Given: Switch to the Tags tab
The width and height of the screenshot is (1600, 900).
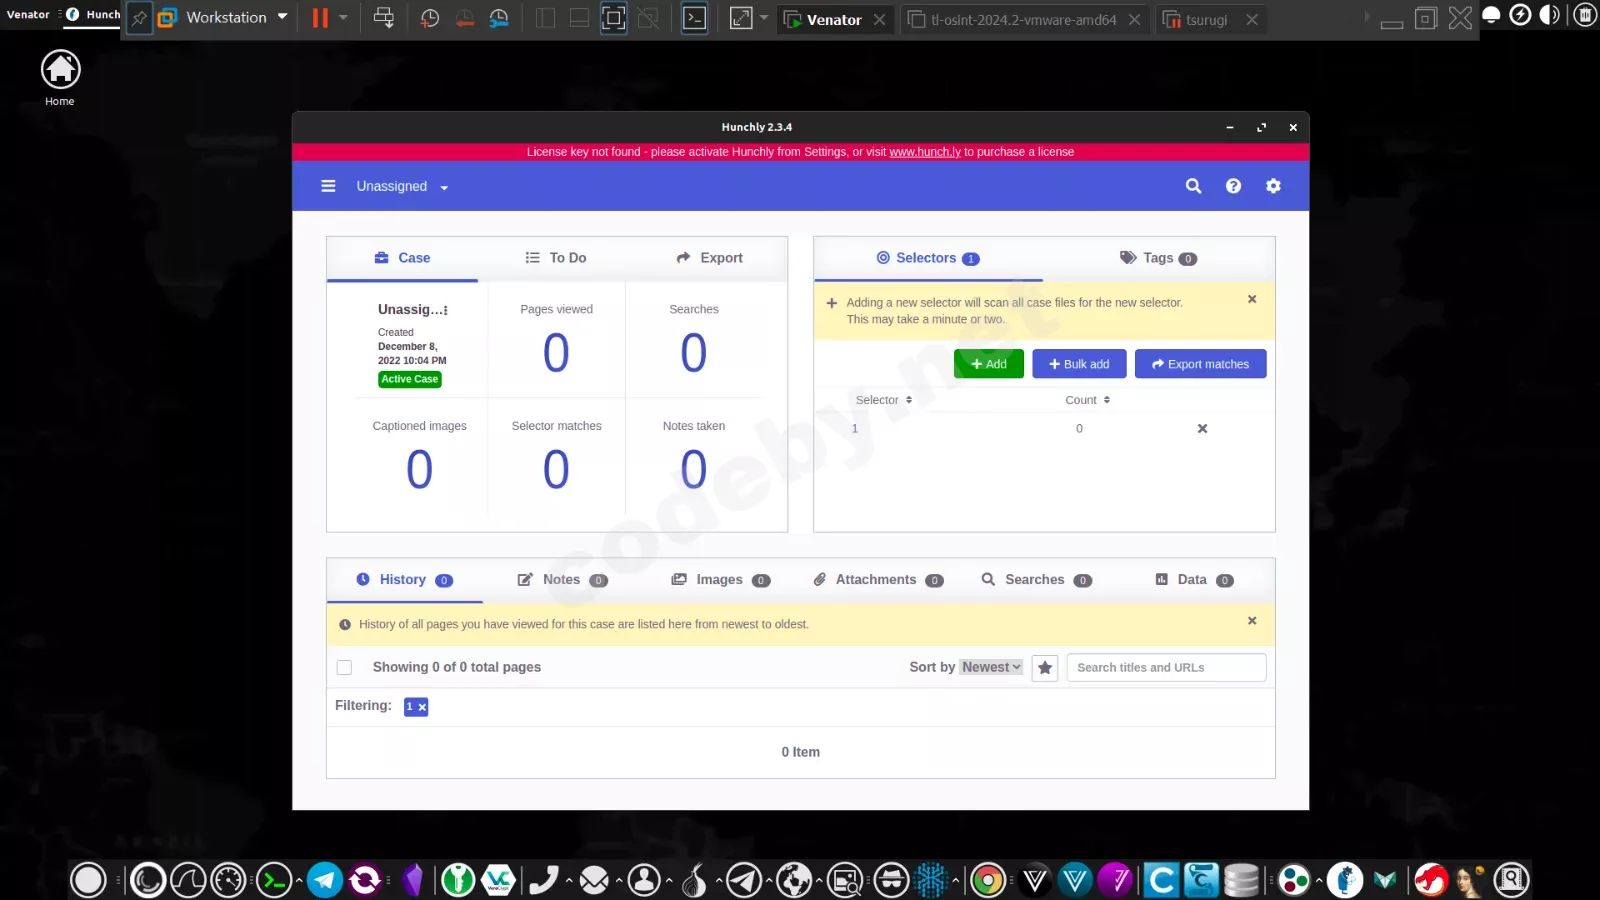Looking at the screenshot, I should 1158,257.
